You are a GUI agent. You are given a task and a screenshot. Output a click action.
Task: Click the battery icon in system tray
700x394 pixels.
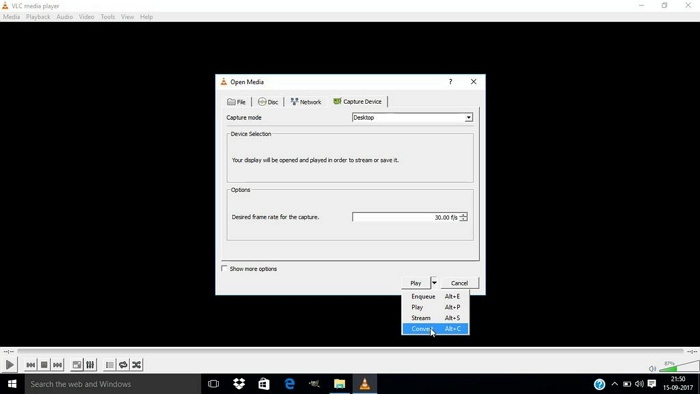pyautogui.click(x=627, y=384)
